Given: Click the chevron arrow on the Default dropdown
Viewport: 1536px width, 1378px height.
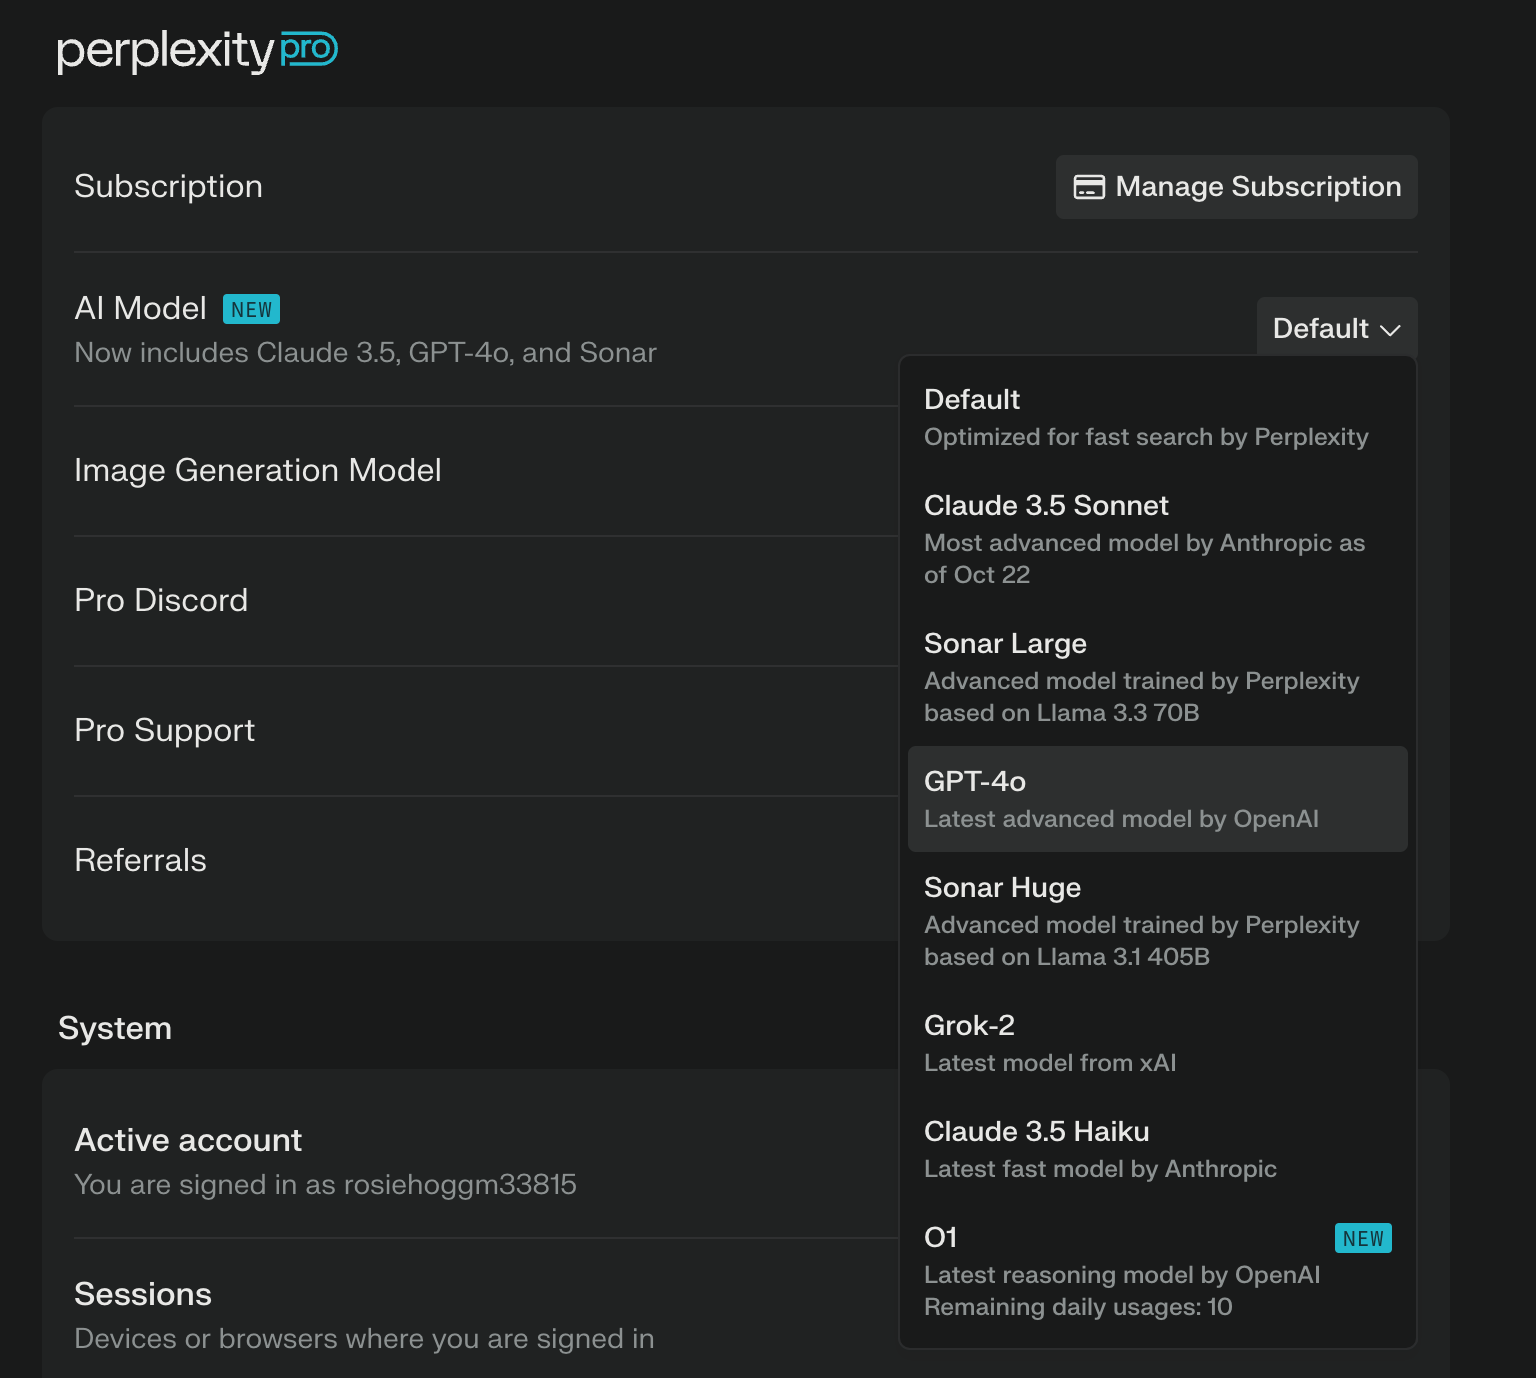Looking at the screenshot, I should pyautogui.click(x=1390, y=329).
